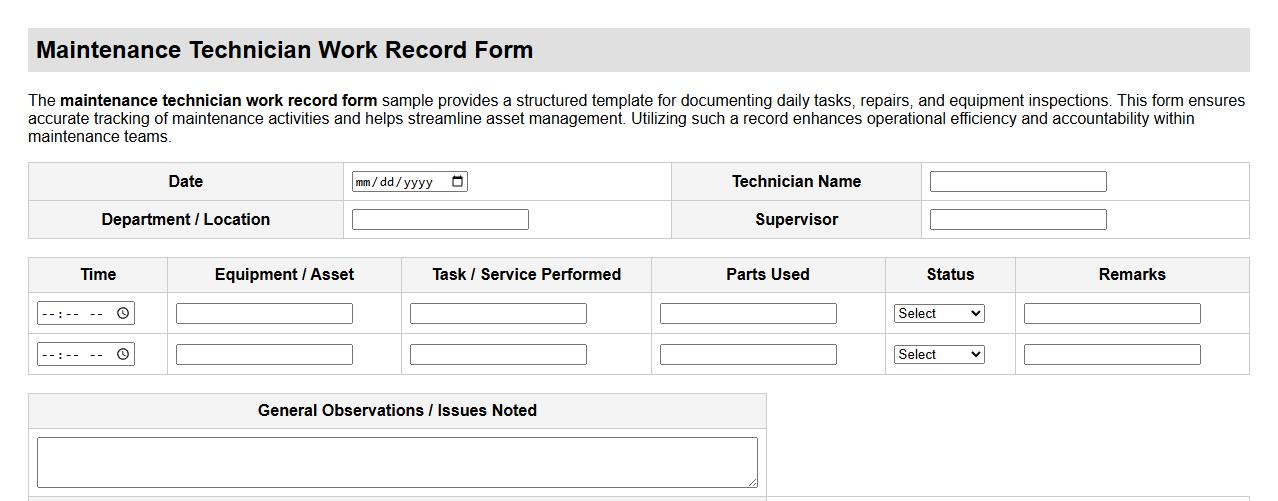Select the 'General Observations / Issues Noted' header
The width and height of the screenshot is (1278, 501).
click(397, 410)
